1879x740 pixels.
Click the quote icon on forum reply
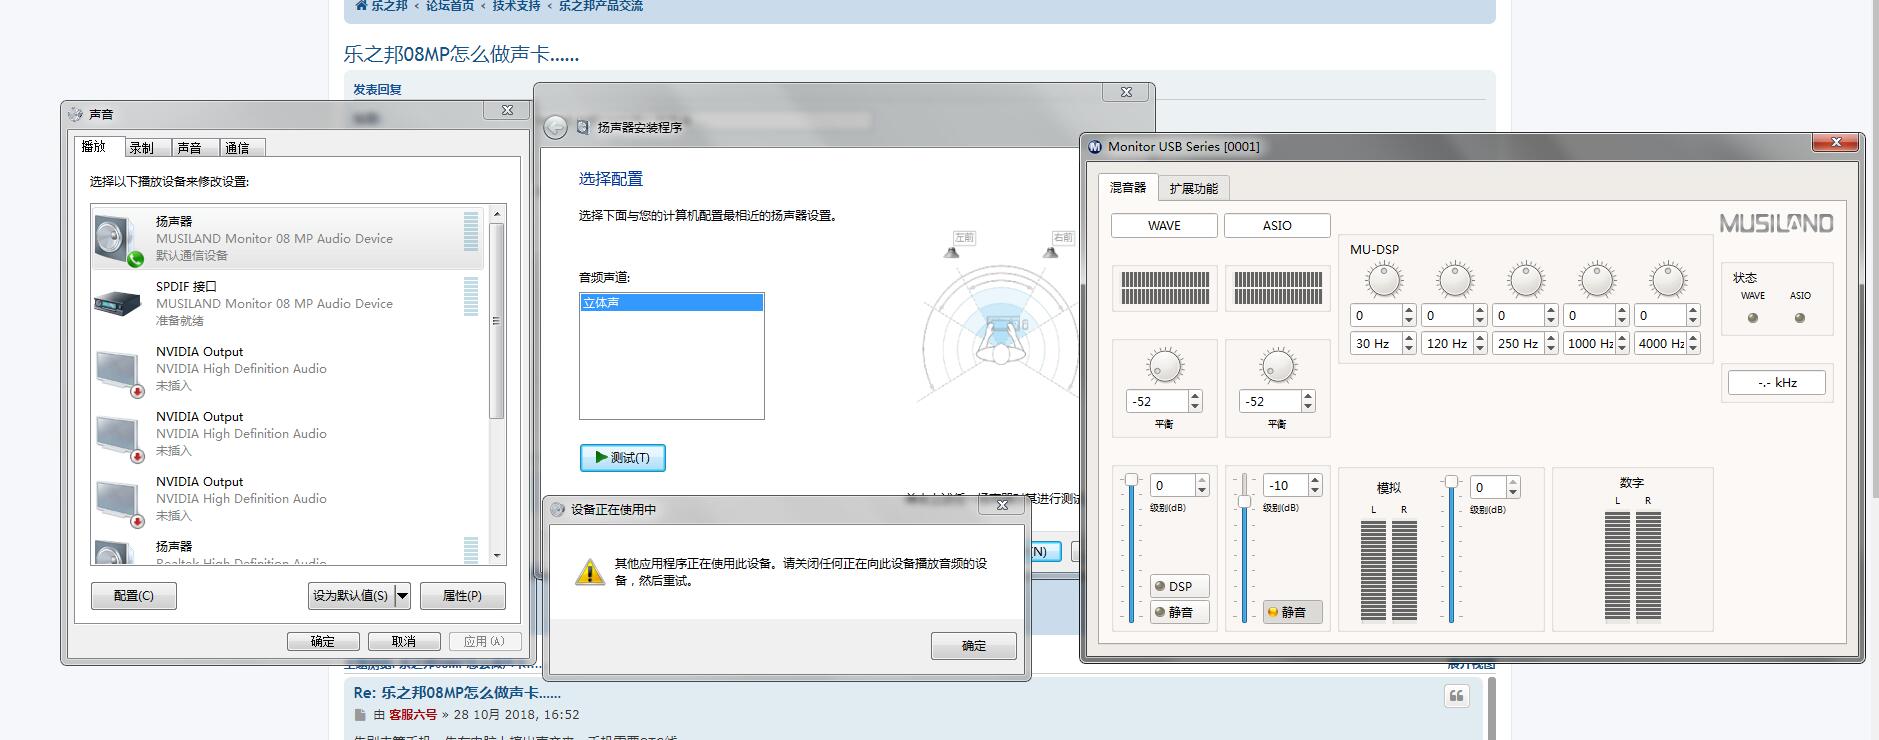[1456, 696]
